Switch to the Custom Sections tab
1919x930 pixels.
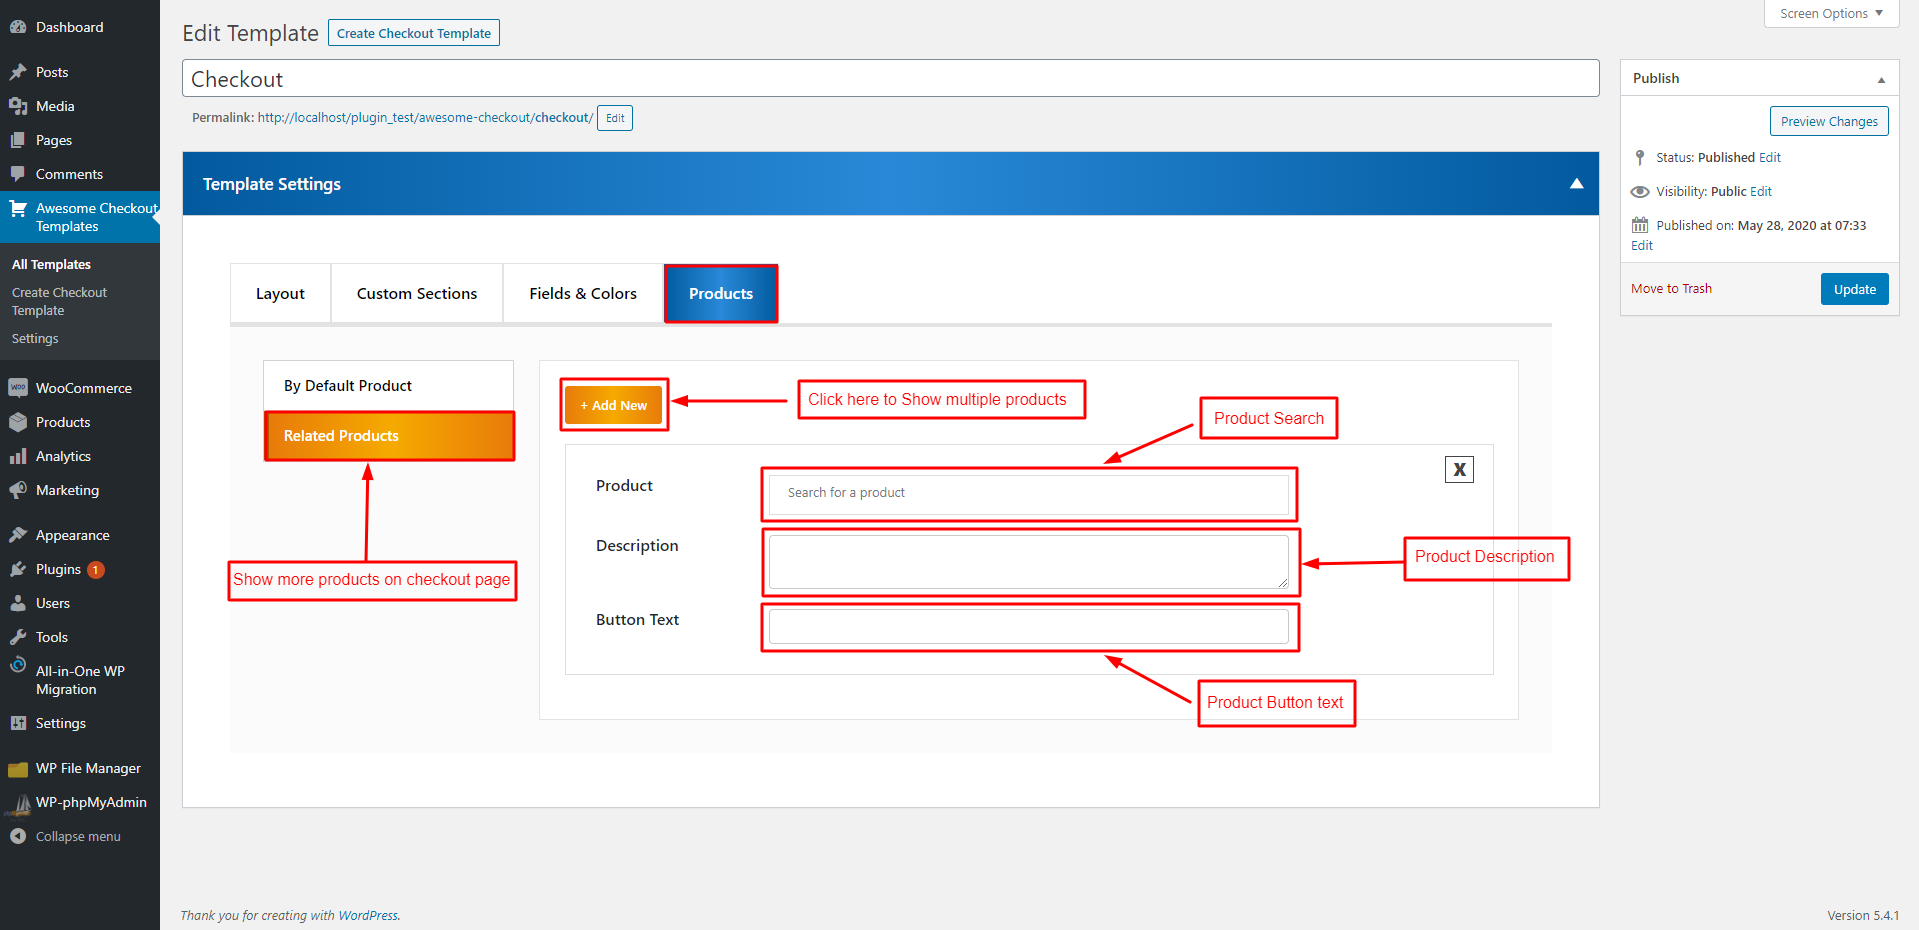point(417,293)
